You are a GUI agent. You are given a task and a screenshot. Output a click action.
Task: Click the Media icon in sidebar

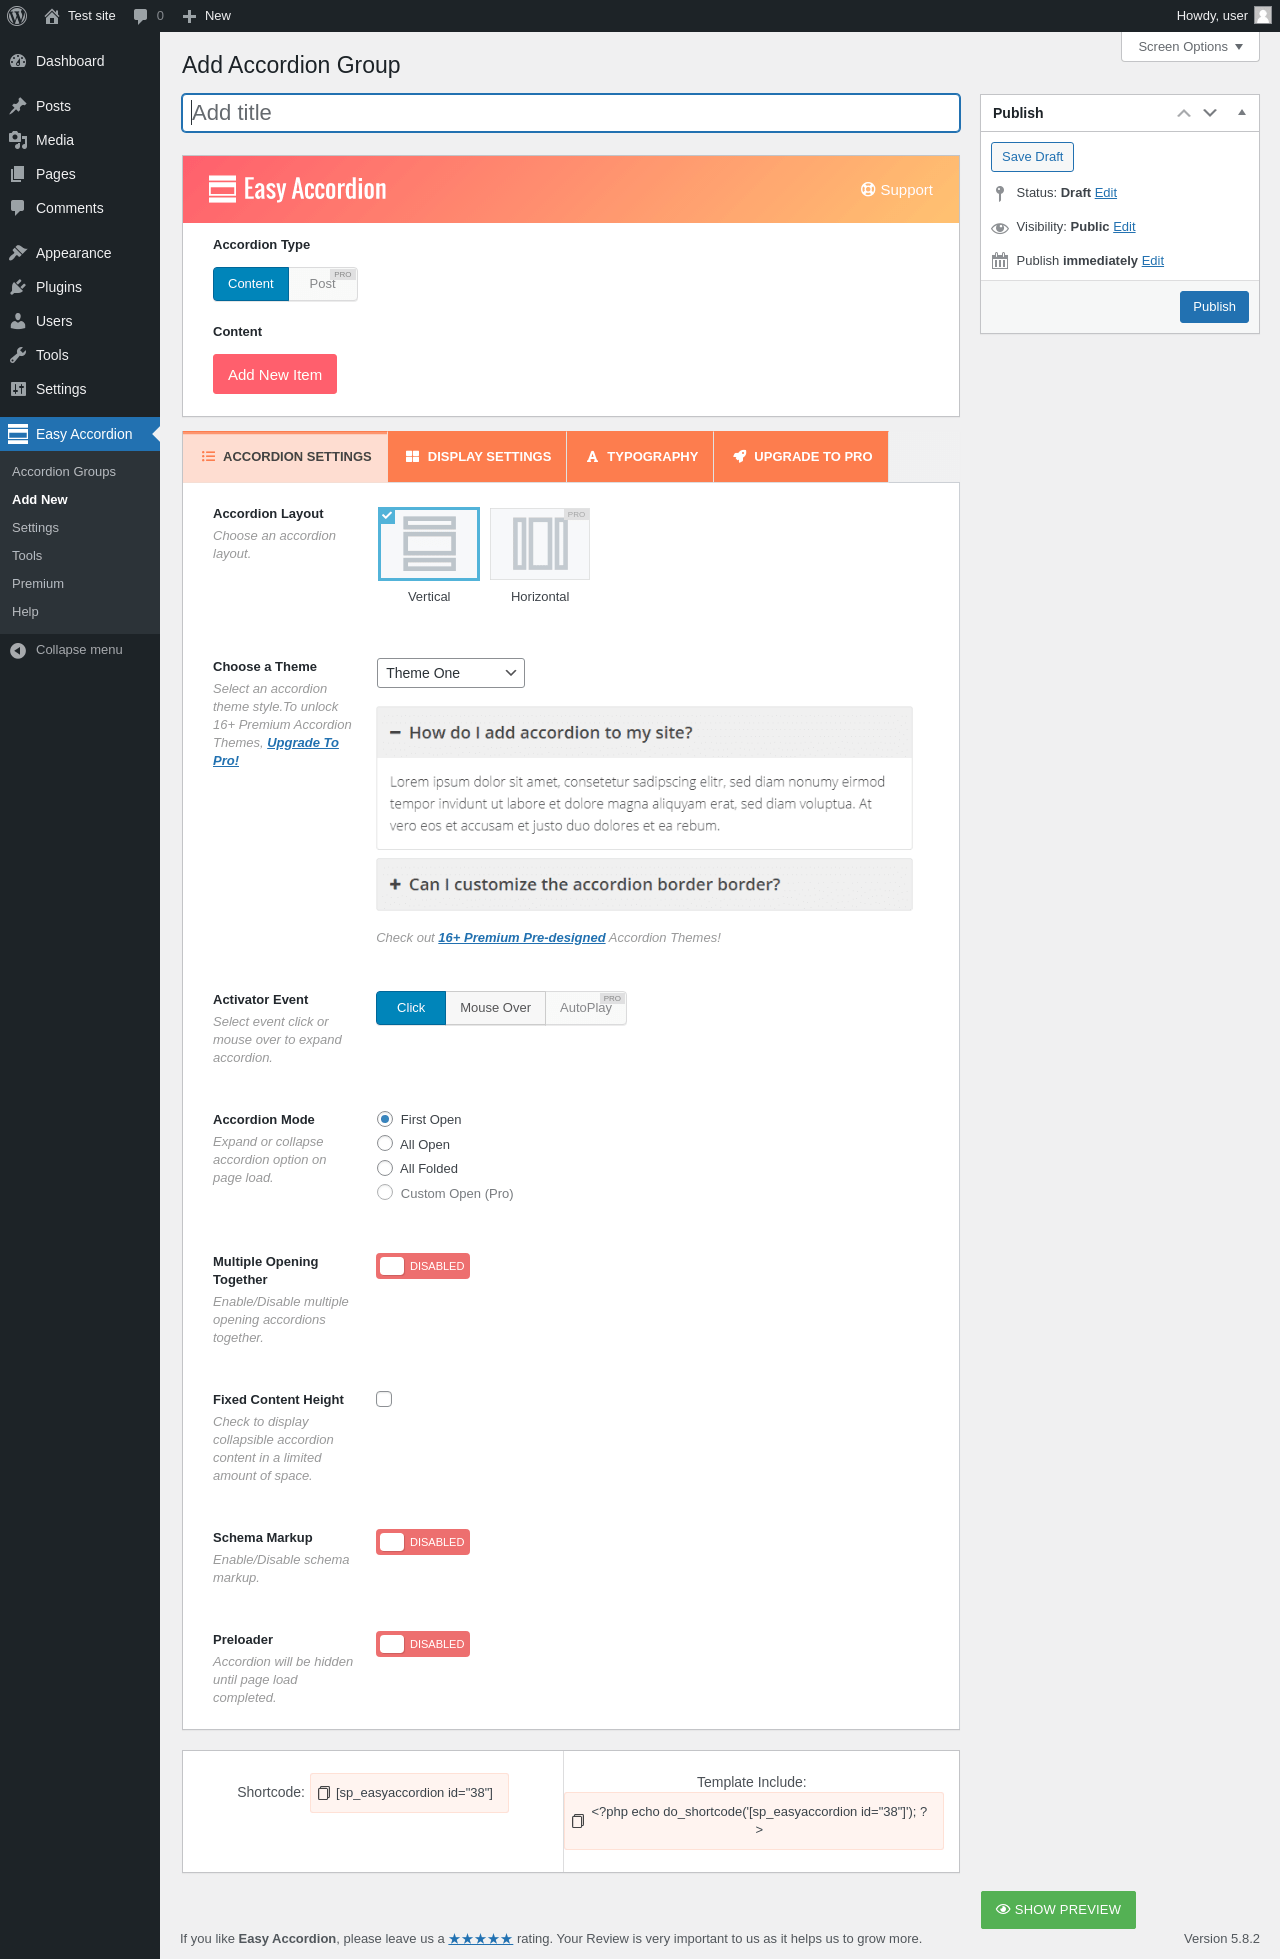point(18,140)
